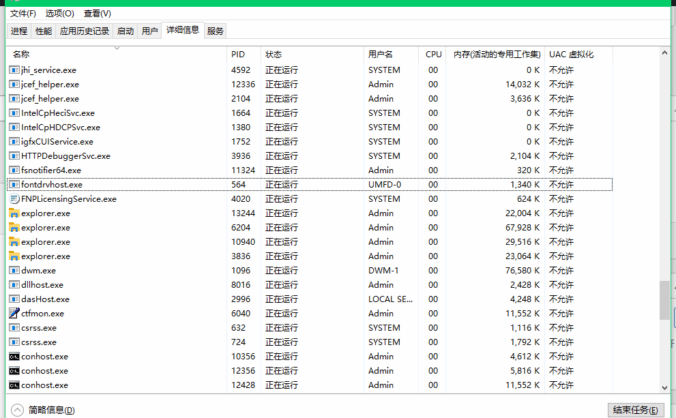Click the folder icon of explorer.exe PID 13244
This screenshot has height=418, width=676.
pyautogui.click(x=14, y=213)
